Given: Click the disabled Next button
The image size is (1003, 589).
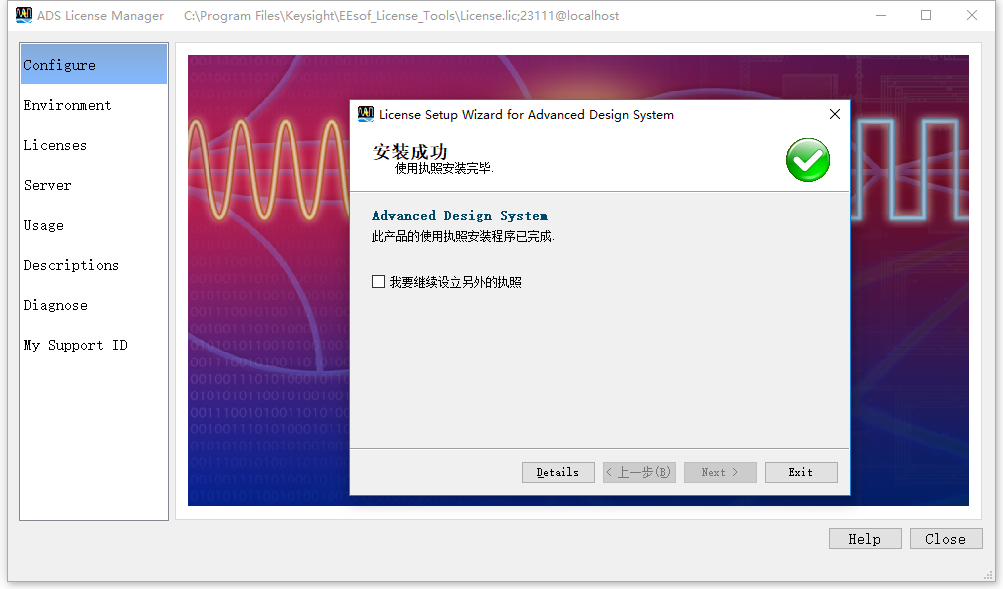Looking at the screenshot, I should [720, 473].
